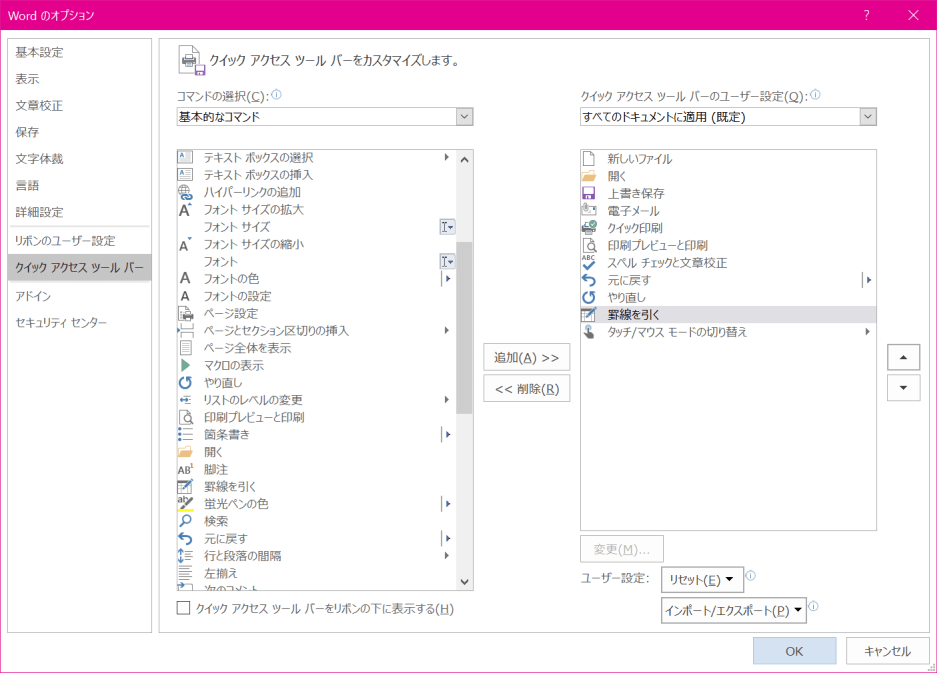Viewport: 937px width, 673px height.
Task: Click the command list scroll down arrow
Action: pyautogui.click(x=464, y=582)
